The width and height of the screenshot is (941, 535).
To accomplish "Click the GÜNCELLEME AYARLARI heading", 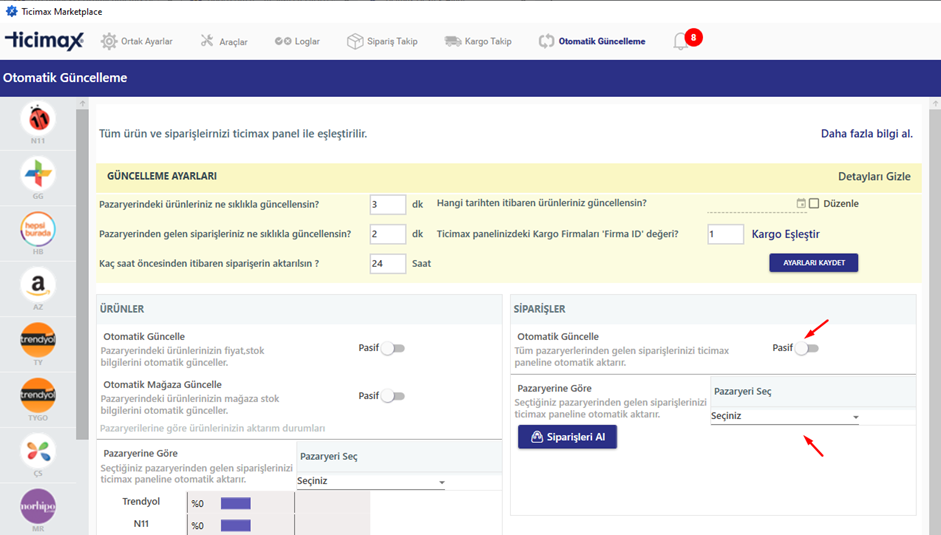I will coord(162,176).
